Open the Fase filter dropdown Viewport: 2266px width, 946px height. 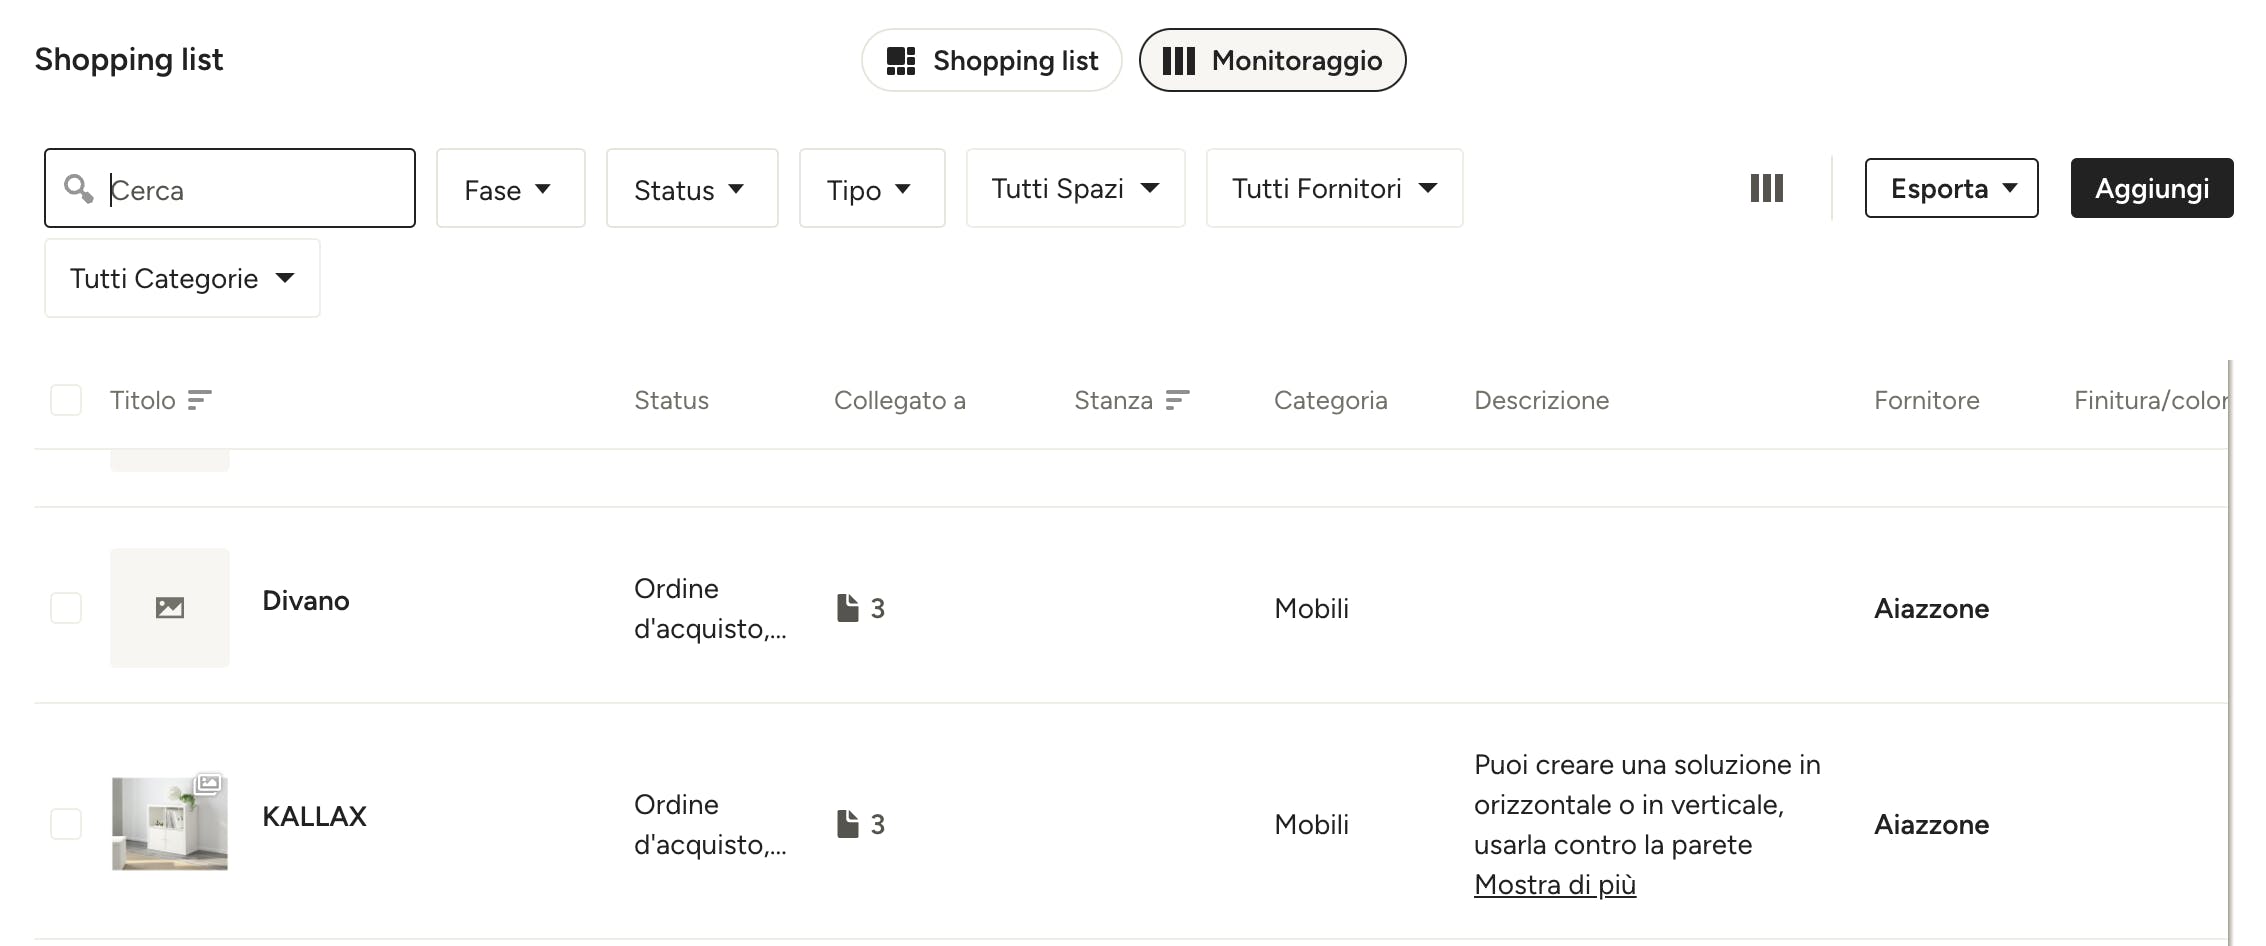click(511, 188)
